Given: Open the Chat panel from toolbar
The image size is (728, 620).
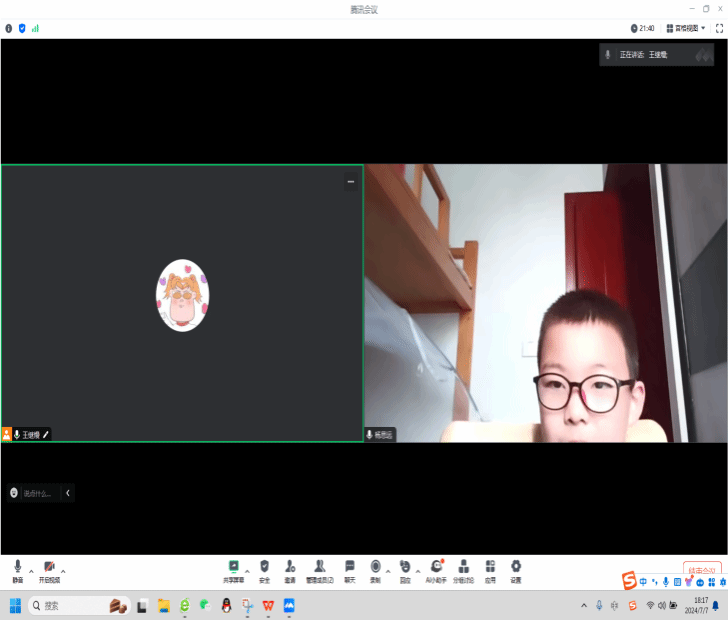Looking at the screenshot, I should 350,569.
